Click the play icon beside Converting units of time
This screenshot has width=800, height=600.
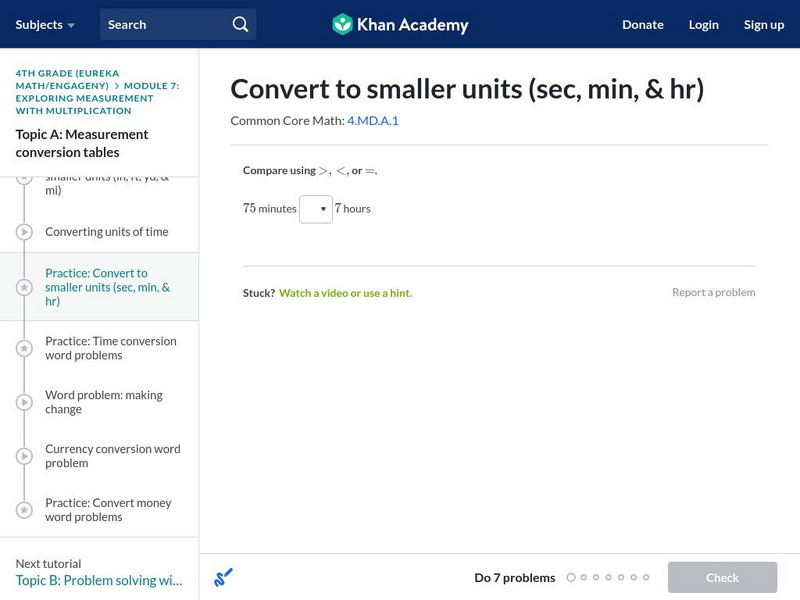[24, 231]
